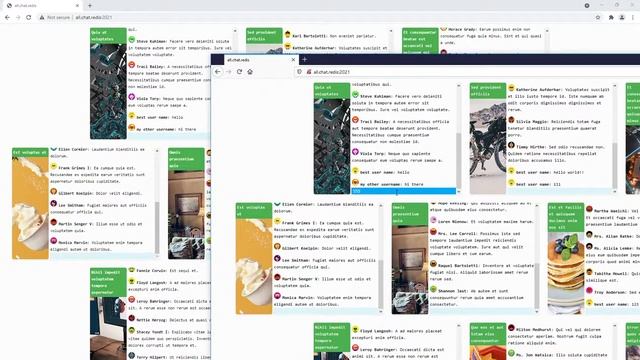
Task: Open the pancakes room image in Firefox
Action: [x=566, y=273]
